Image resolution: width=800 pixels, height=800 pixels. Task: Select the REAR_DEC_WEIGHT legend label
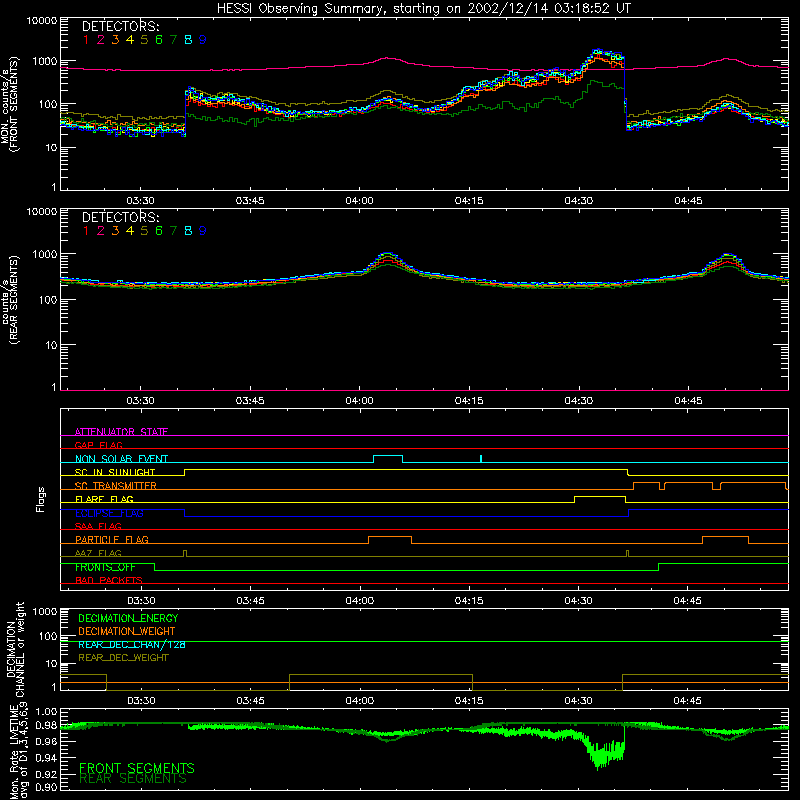click(123, 658)
